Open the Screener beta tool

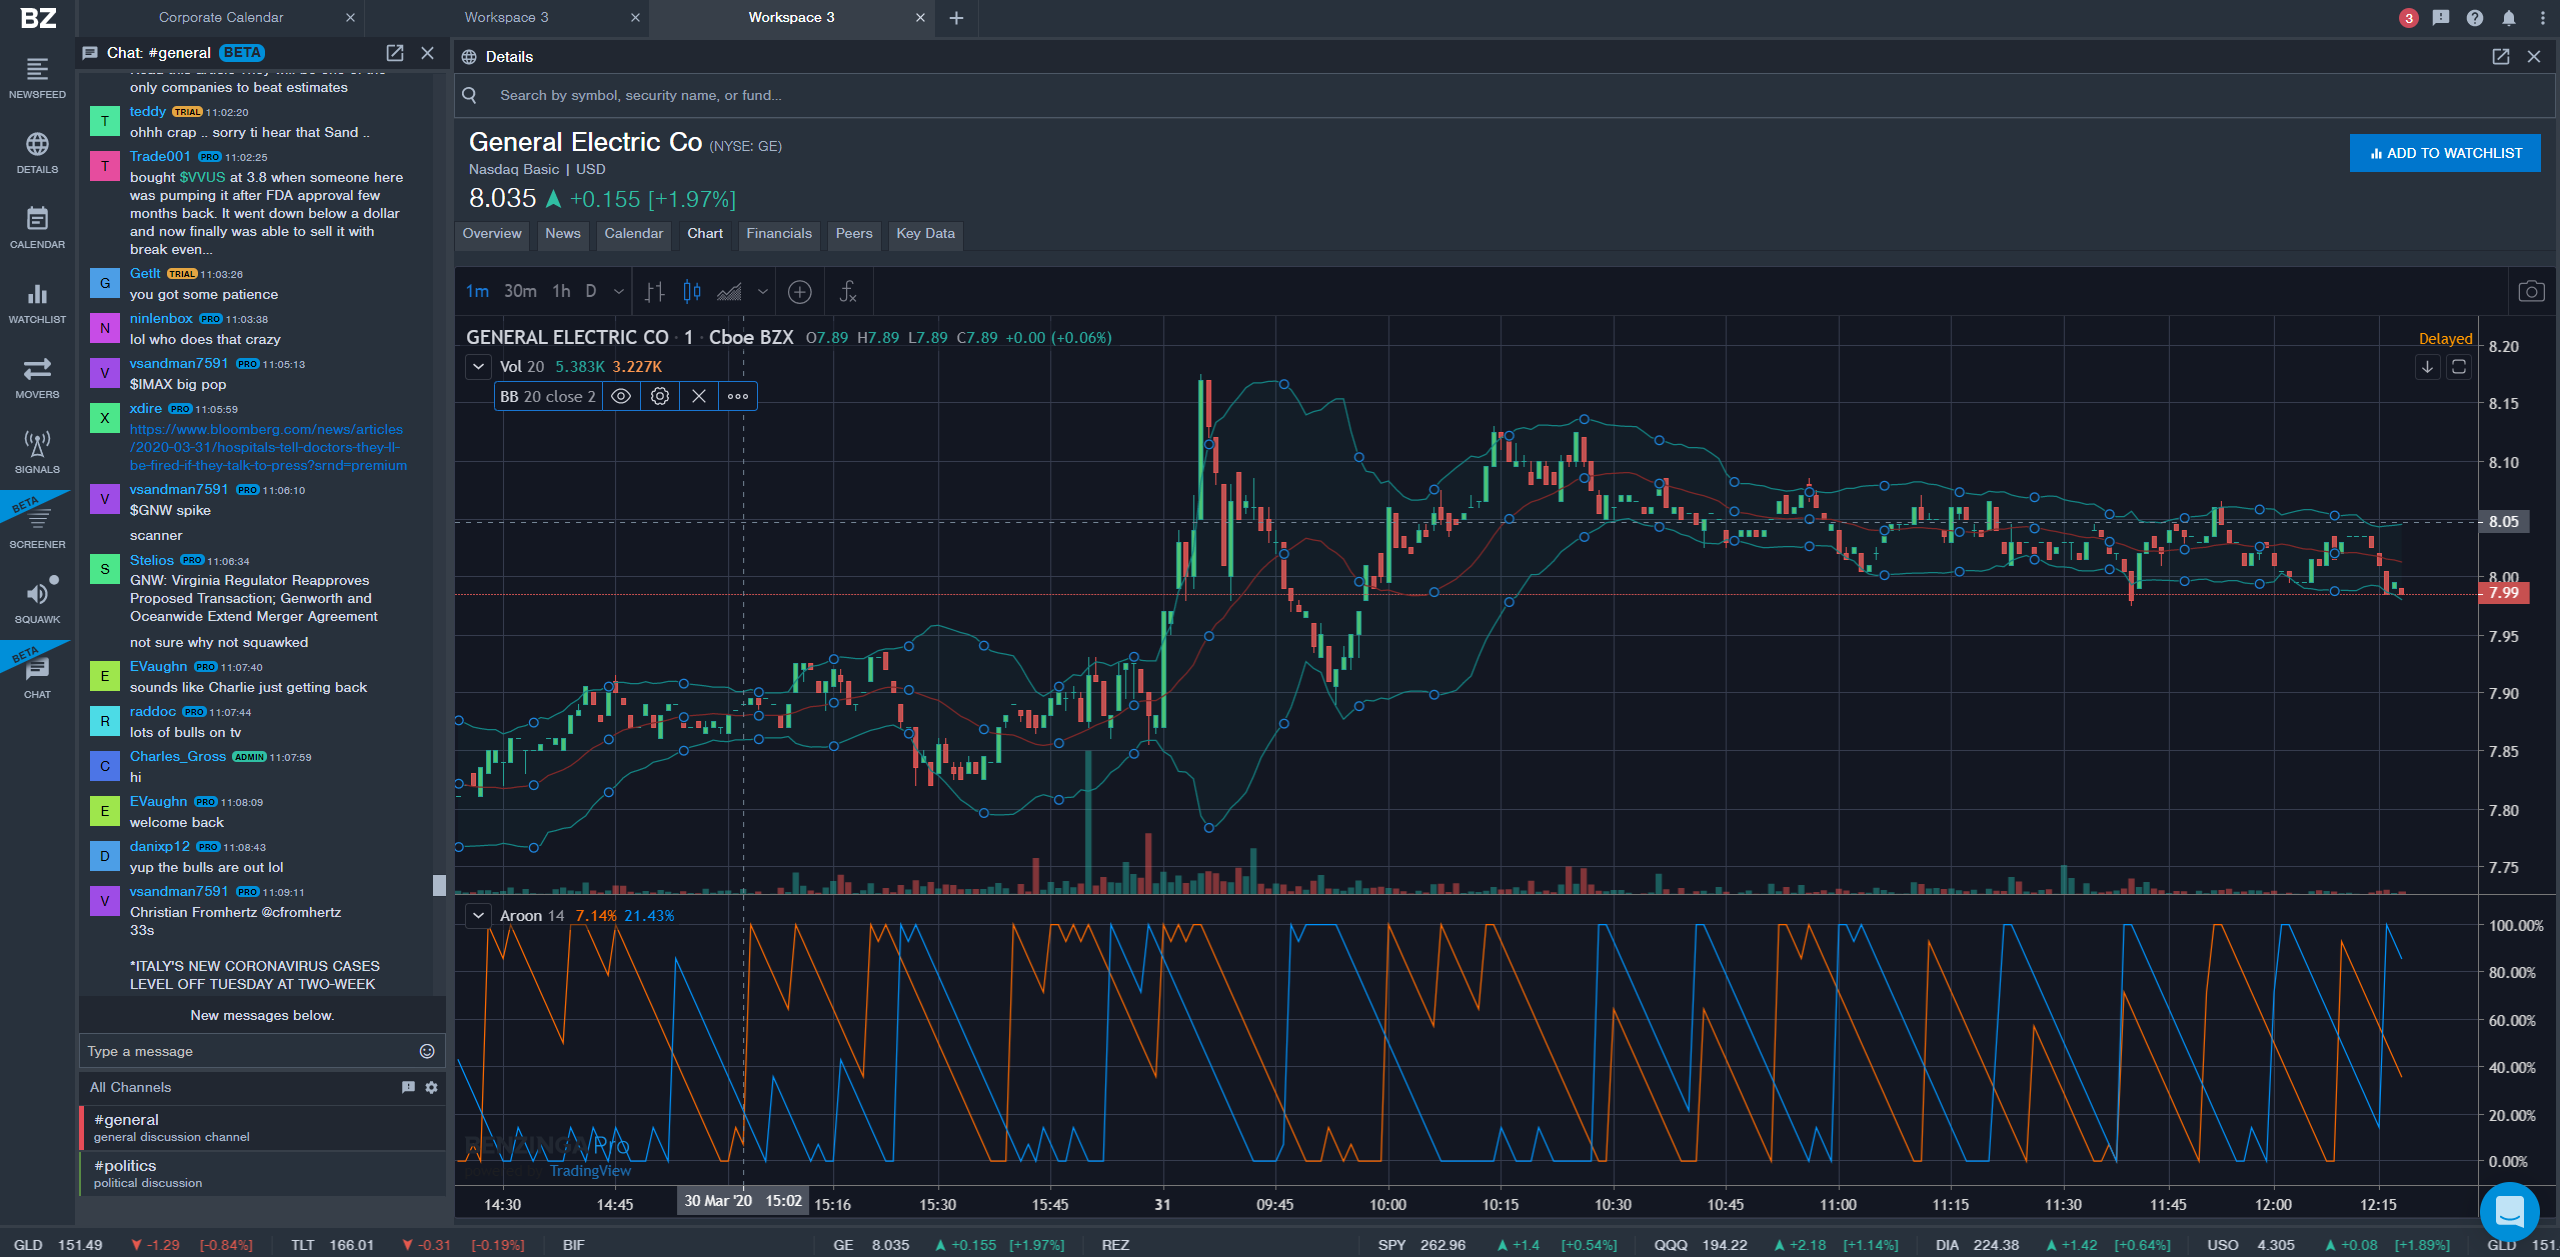37,528
